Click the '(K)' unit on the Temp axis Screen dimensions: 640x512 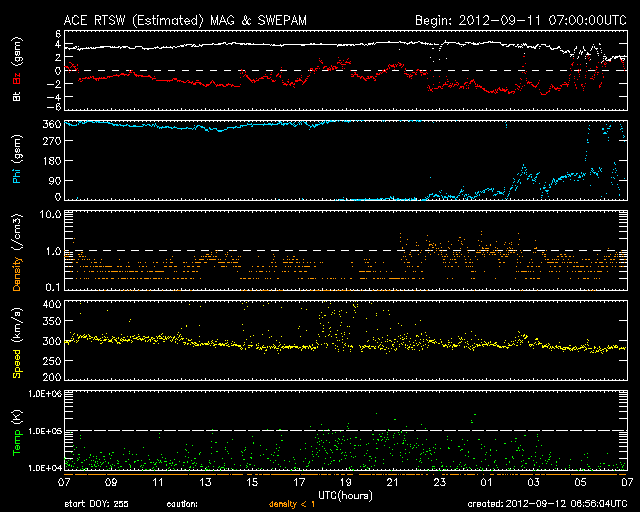pyautogui.click(x=17, y=418)
